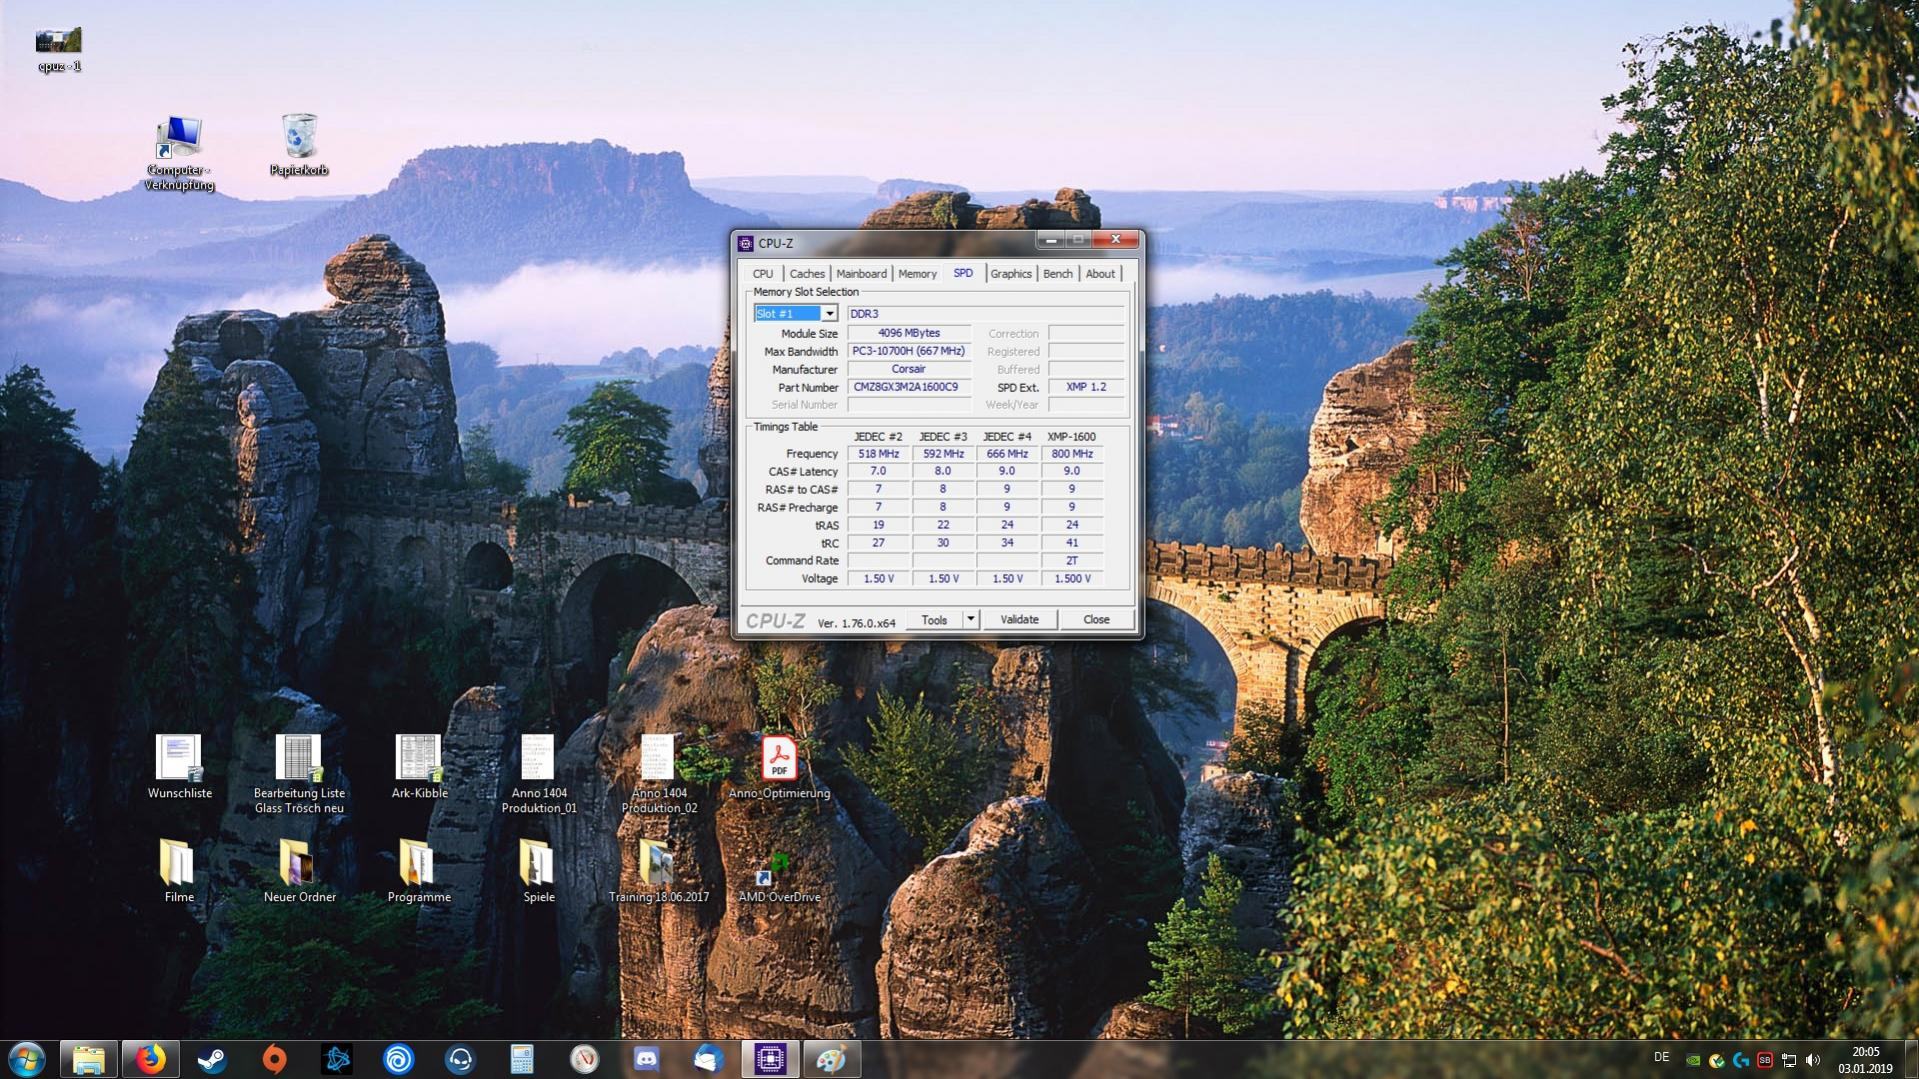Open the Logitech Gaming tray icon

pos(1741,1060)
